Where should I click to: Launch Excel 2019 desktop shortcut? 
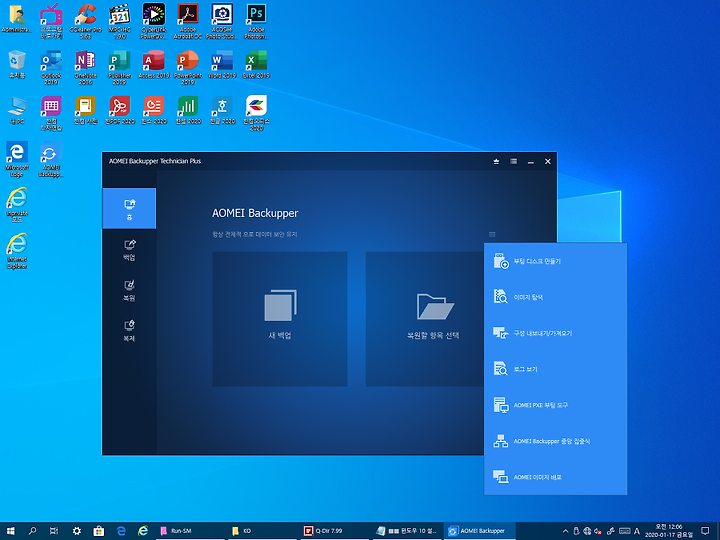point(256,65)
